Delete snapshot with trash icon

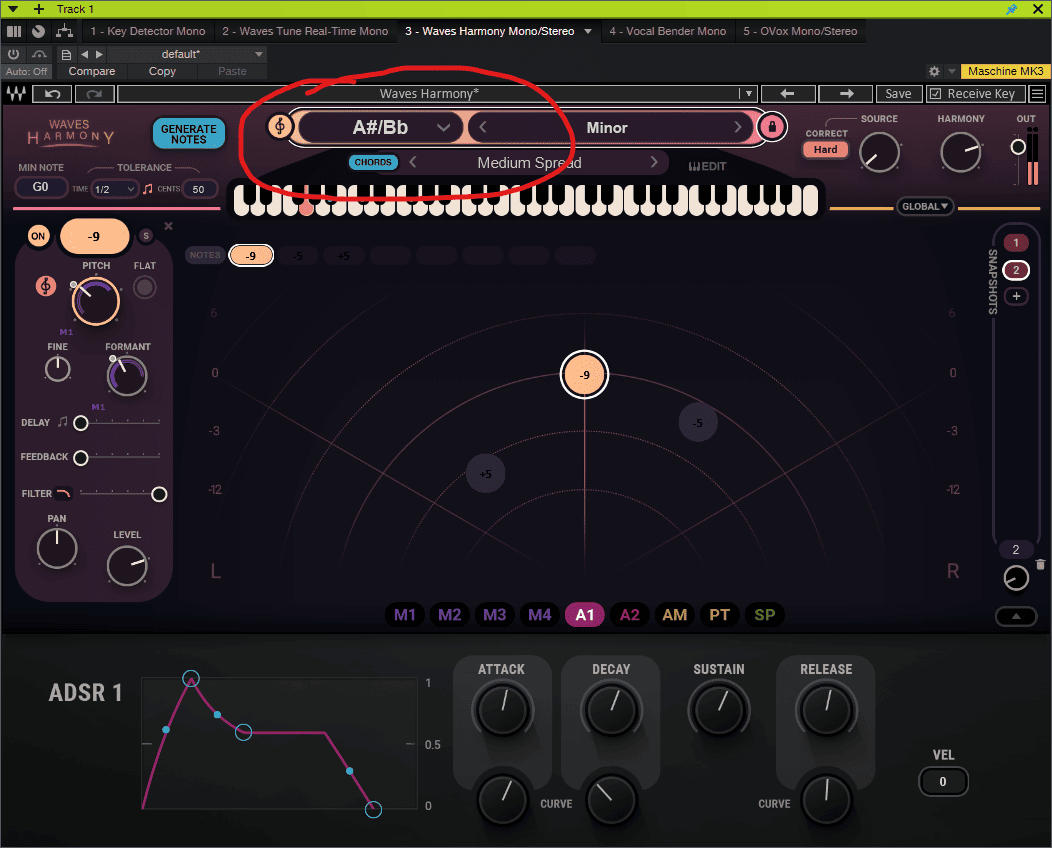click(1040, 564)
